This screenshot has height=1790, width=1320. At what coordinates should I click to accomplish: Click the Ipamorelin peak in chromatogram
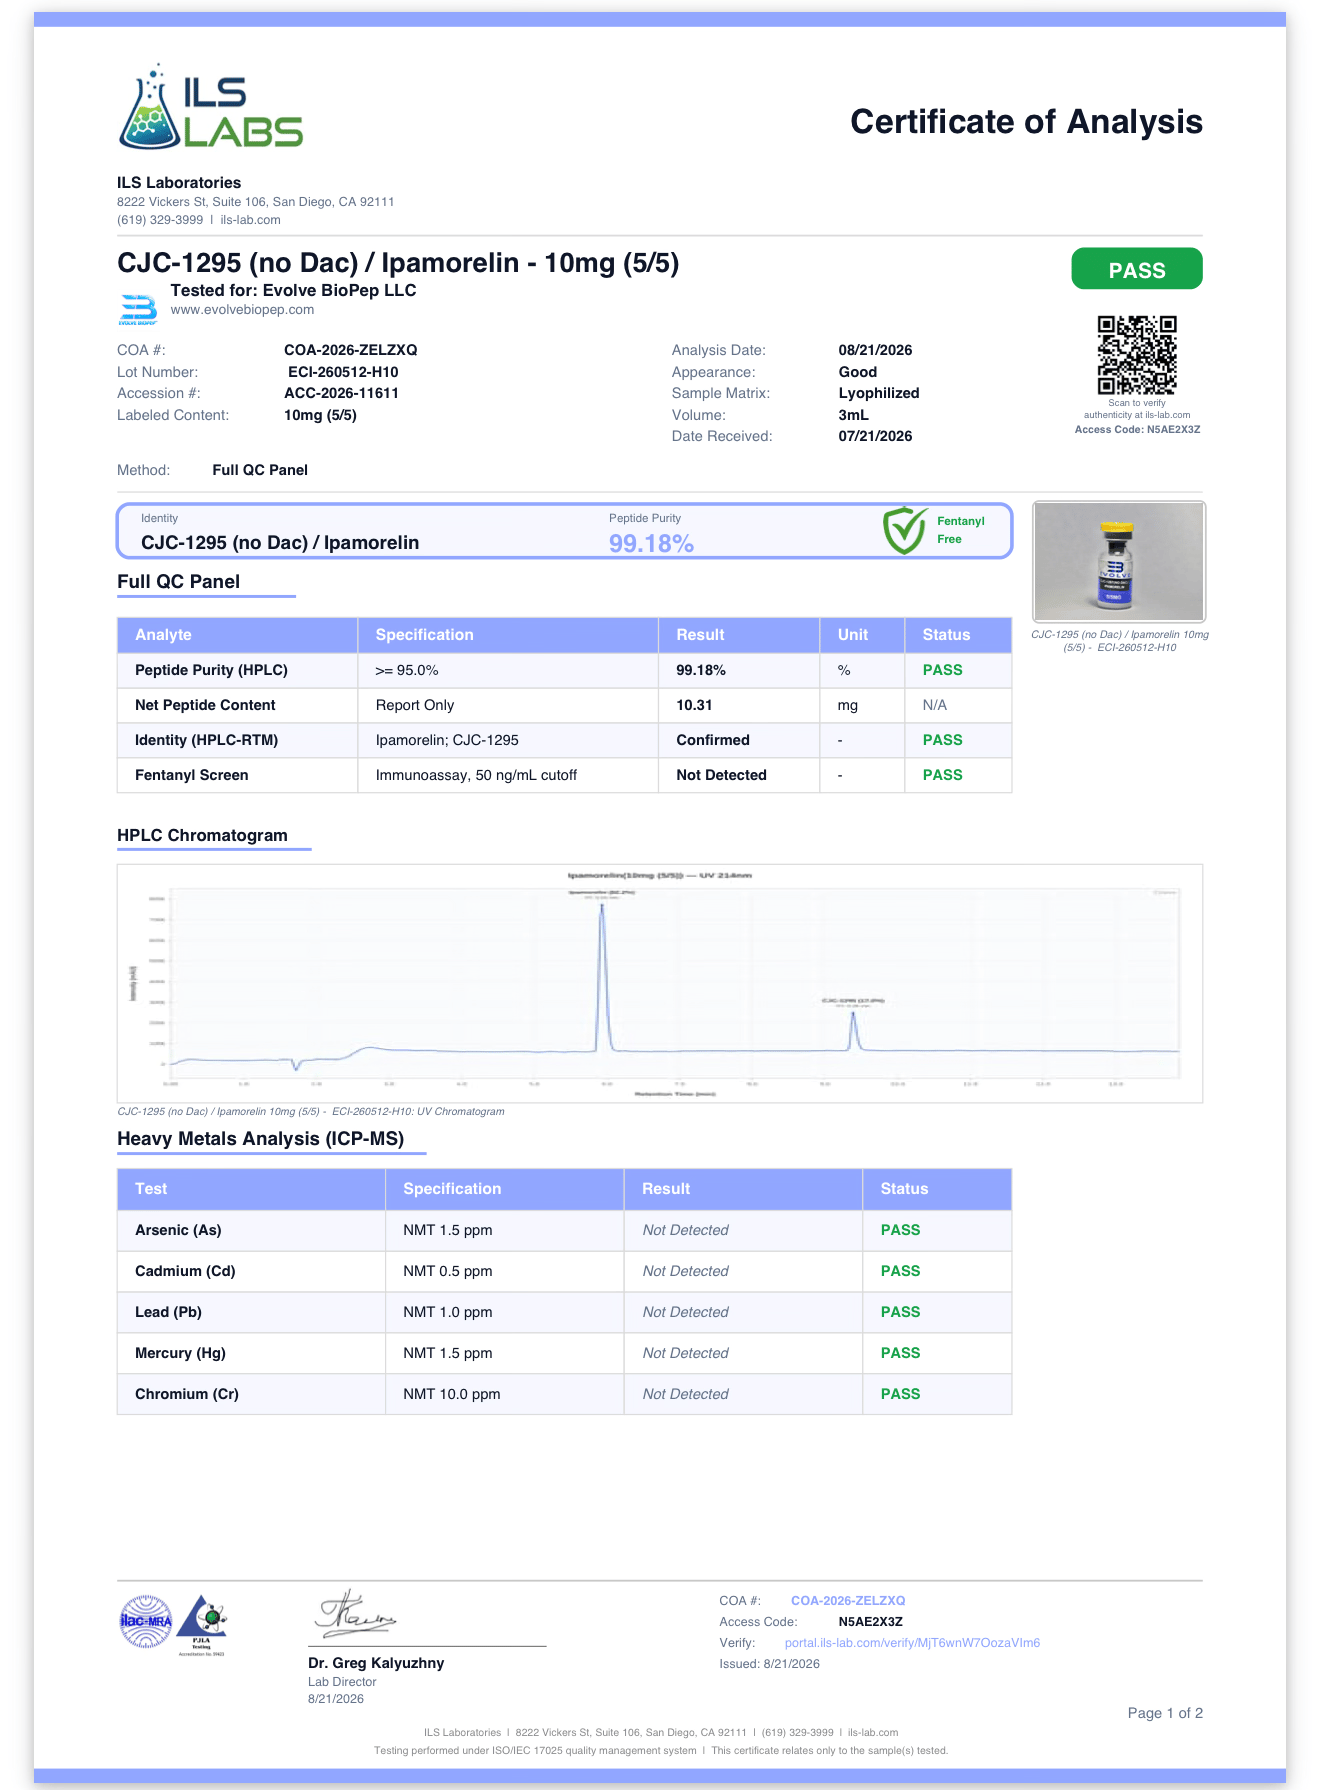[602, 975]
